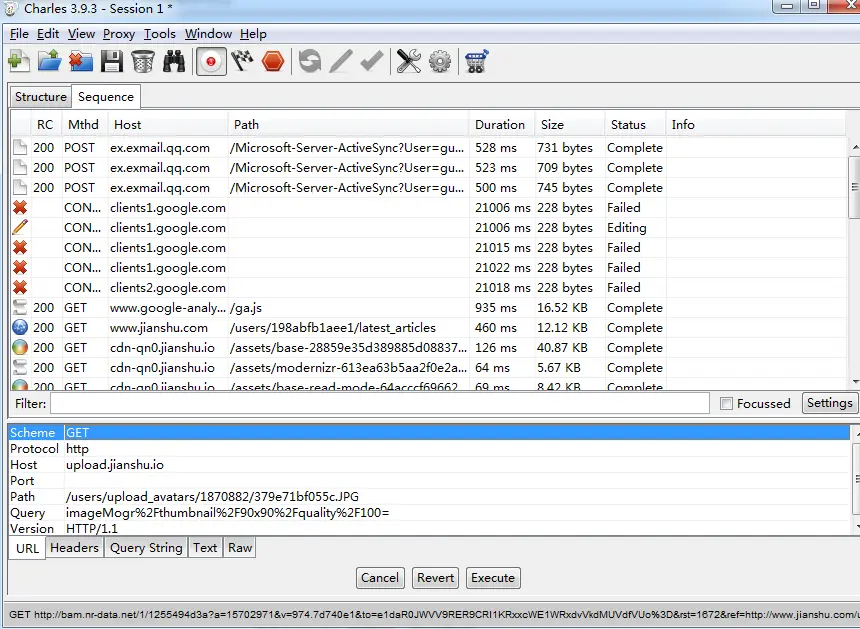Select Host upload.jianshu.io row
860x629 pixels.
tap(429, 464)
